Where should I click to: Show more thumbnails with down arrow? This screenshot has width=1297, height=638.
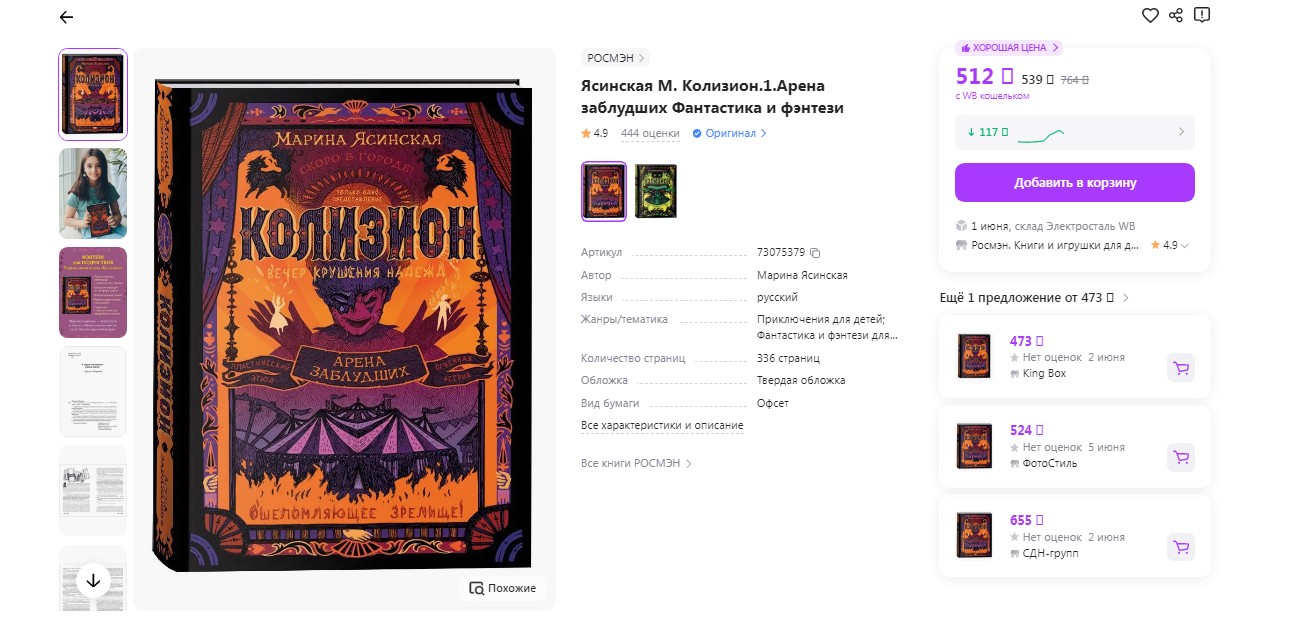click(x=93, y=581)
